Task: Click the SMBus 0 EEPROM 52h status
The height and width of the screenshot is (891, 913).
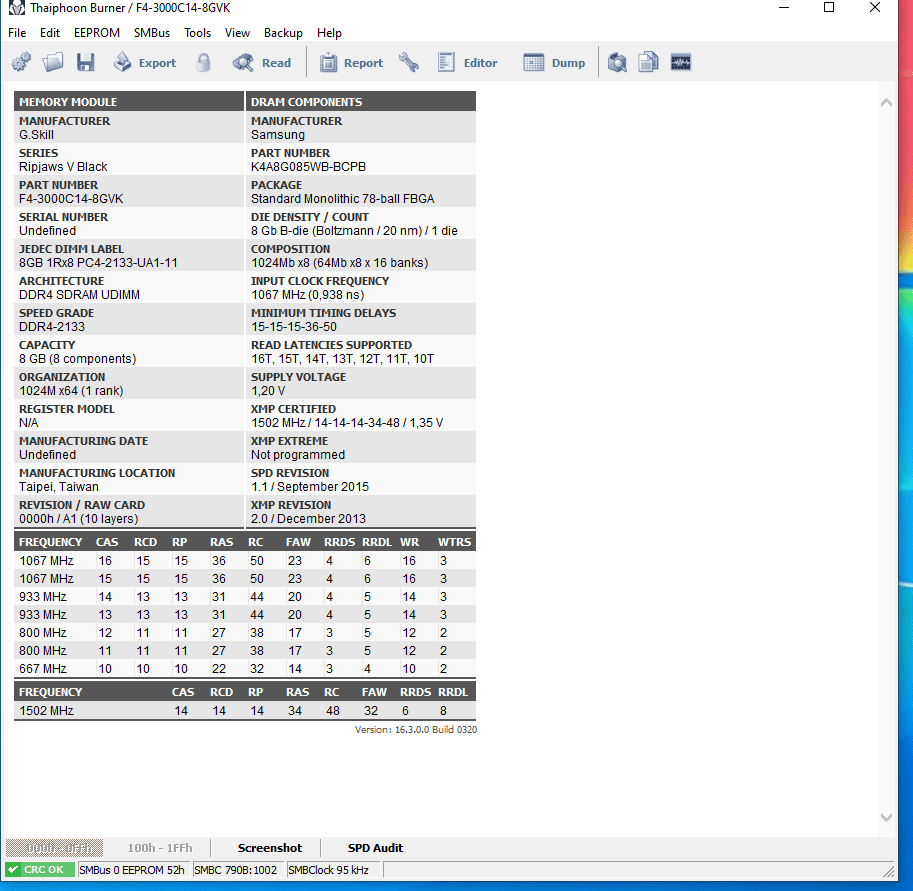Action: coord(132,869)
